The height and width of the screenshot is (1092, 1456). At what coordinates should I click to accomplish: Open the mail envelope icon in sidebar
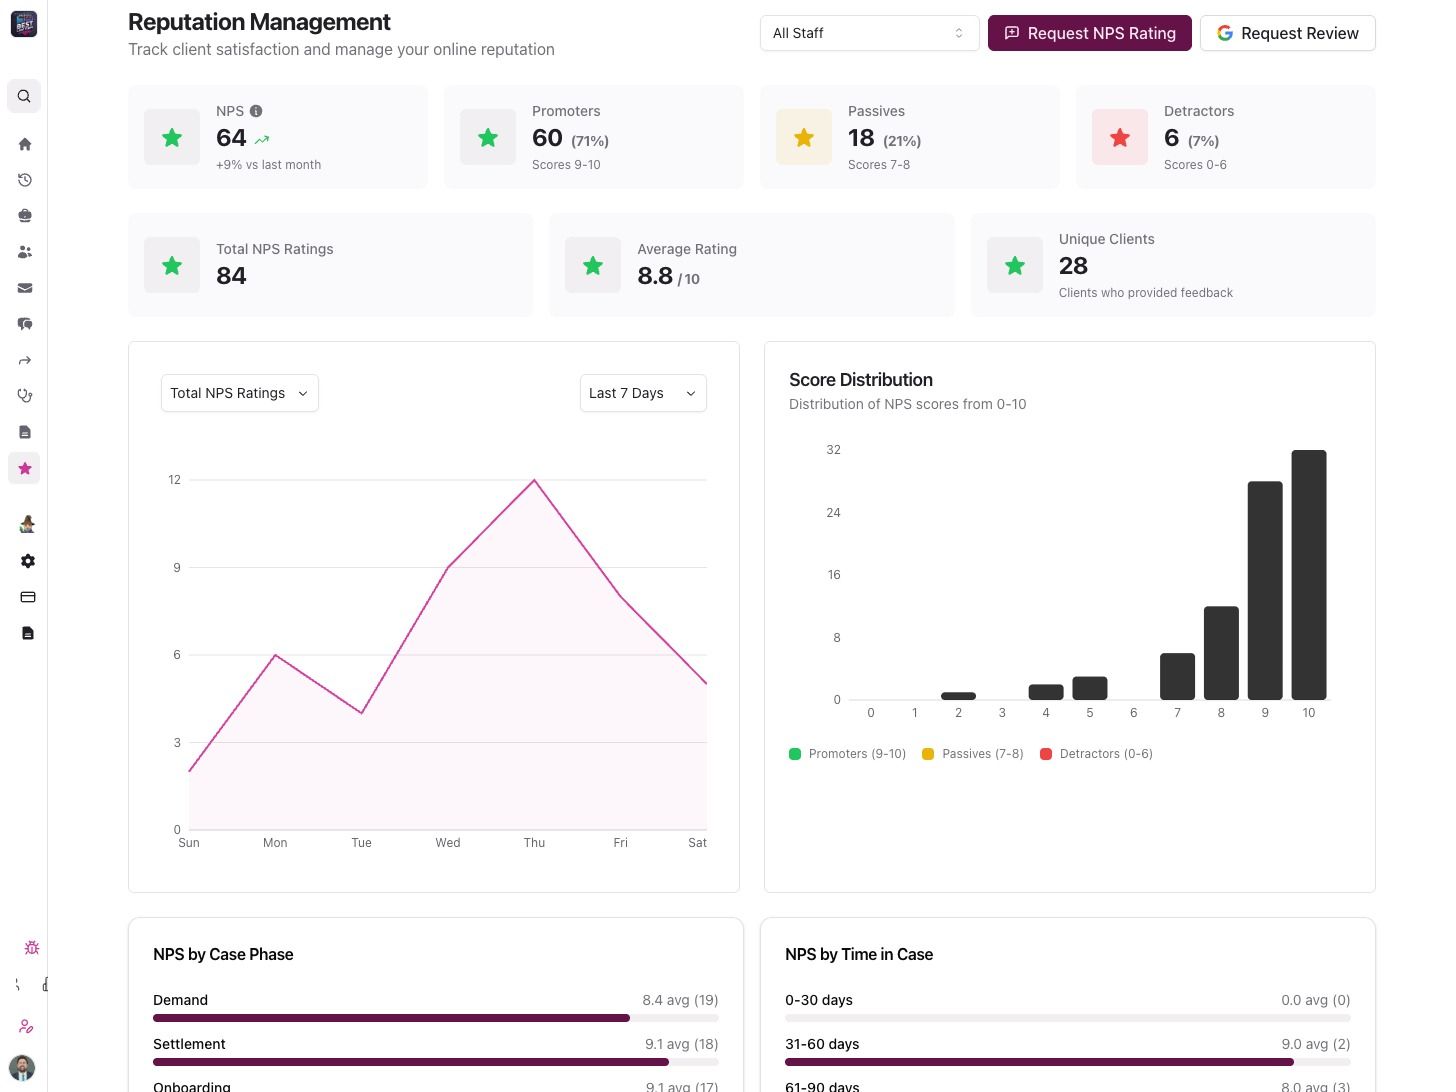click(x=24, y=287)
